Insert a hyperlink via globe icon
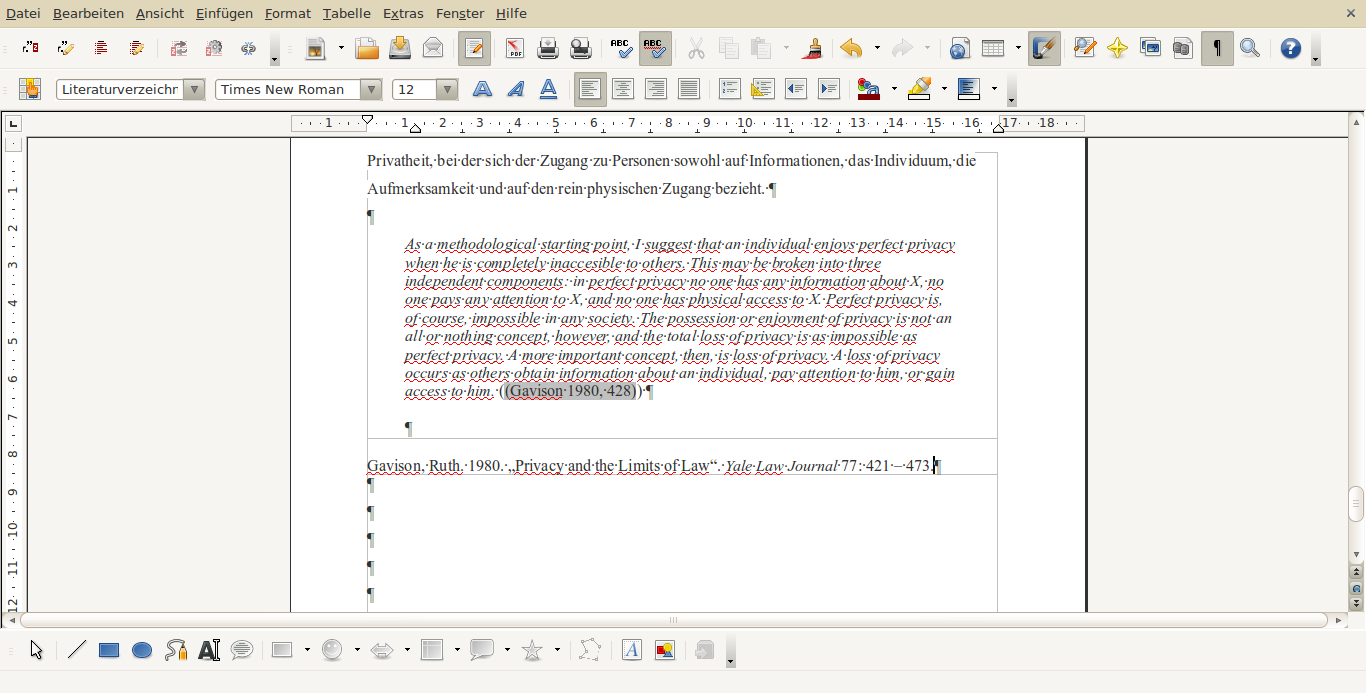This screenshot has height=693, width=1366. click(960, 48)
